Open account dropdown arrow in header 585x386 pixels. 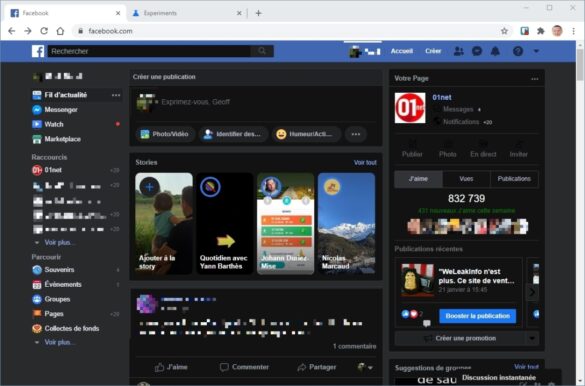tap(536, 51)
